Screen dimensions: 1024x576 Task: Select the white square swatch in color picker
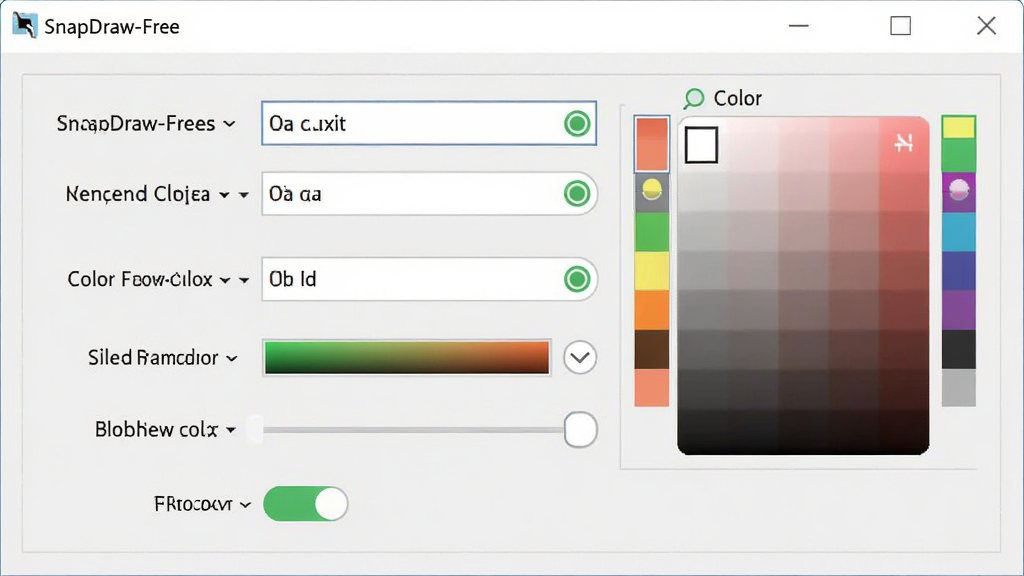[x=701, y=145]
